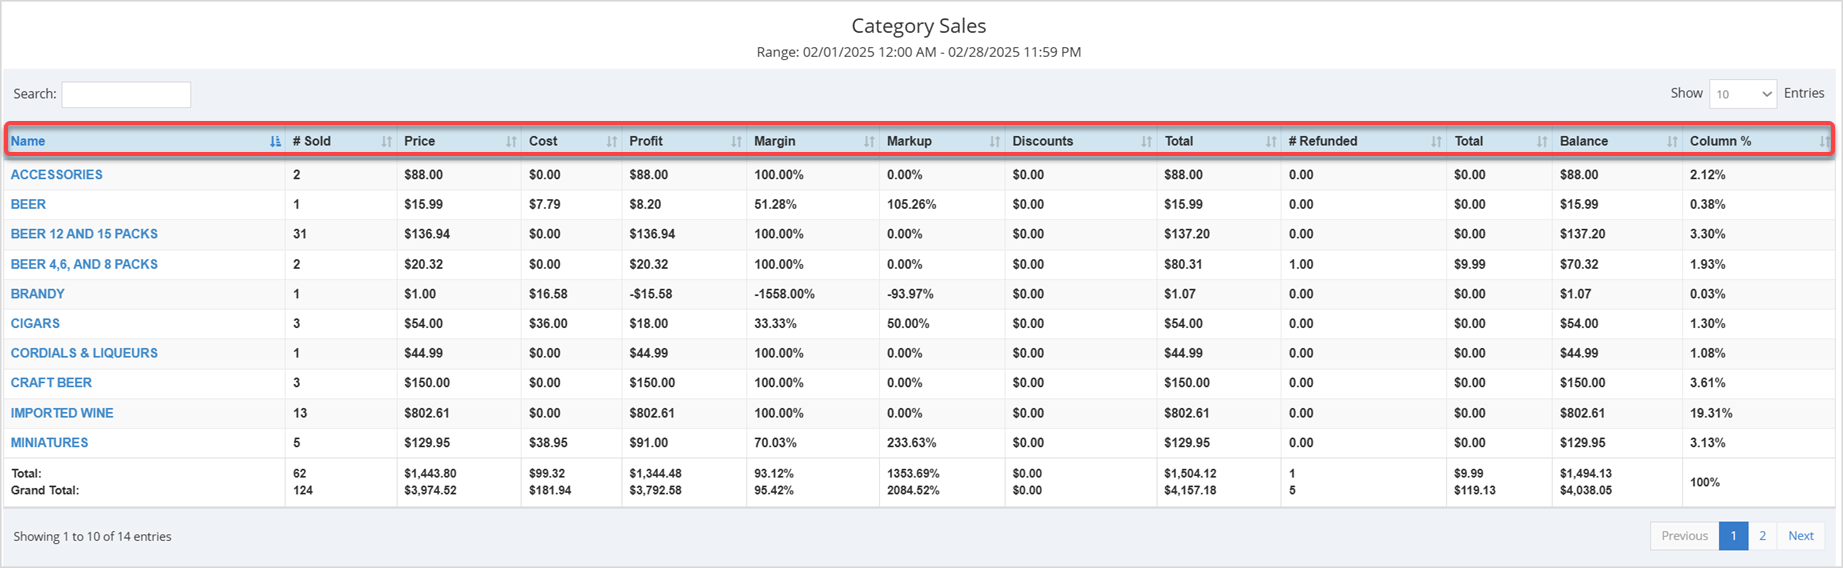Click the Name column sort icon

pos(275,141)
